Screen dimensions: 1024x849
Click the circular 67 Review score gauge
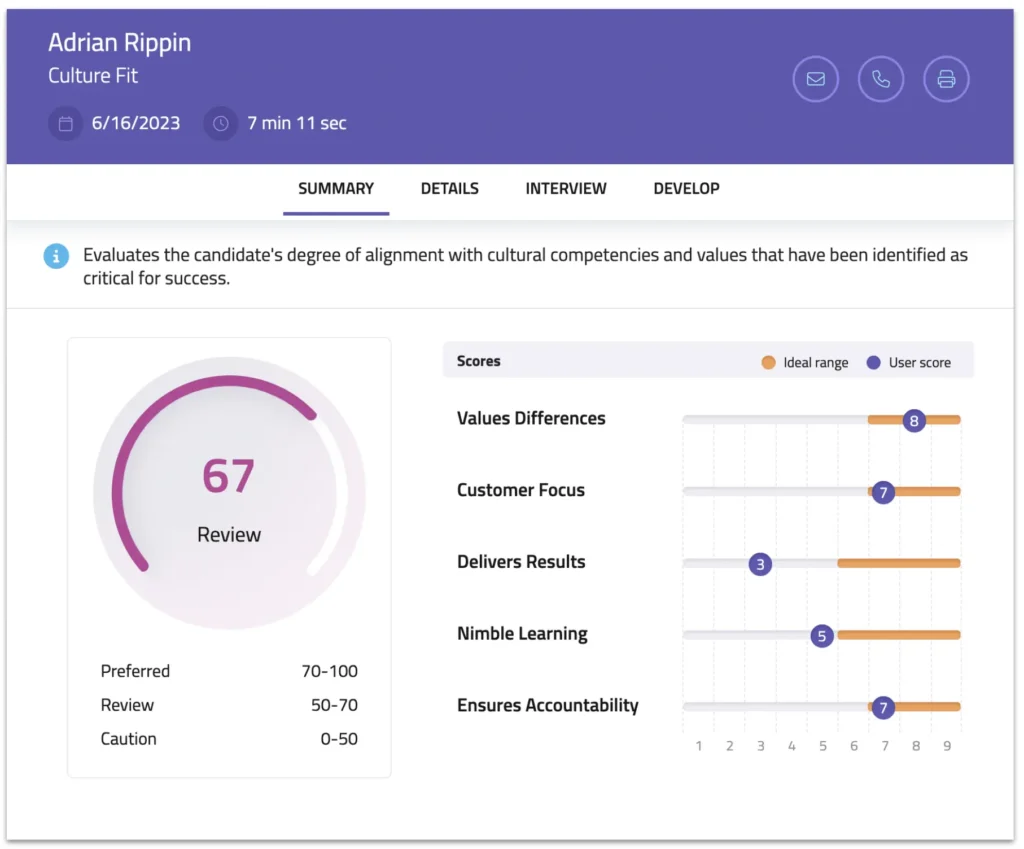pos(229,493)
